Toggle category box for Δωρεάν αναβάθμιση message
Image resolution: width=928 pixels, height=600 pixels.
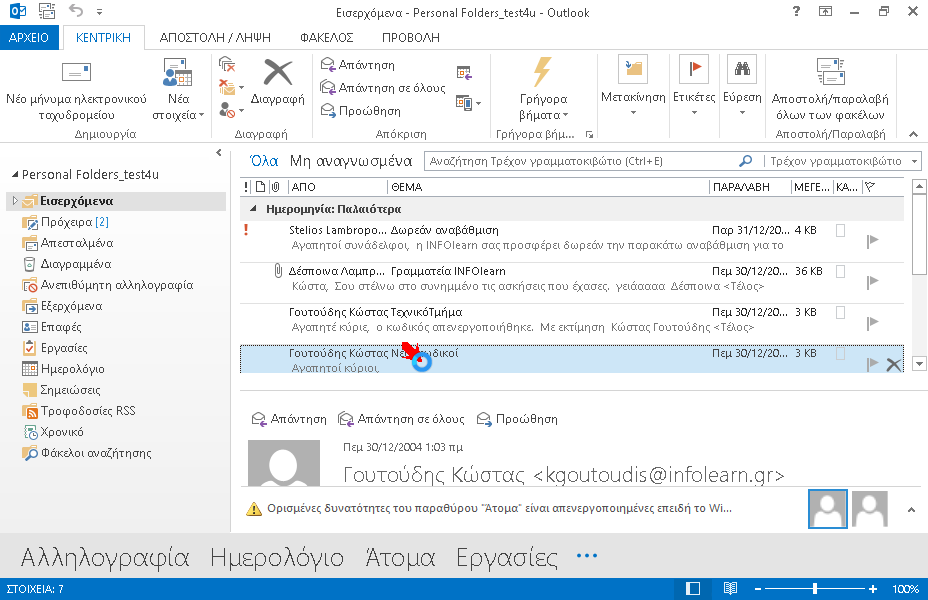click(840, 230)
